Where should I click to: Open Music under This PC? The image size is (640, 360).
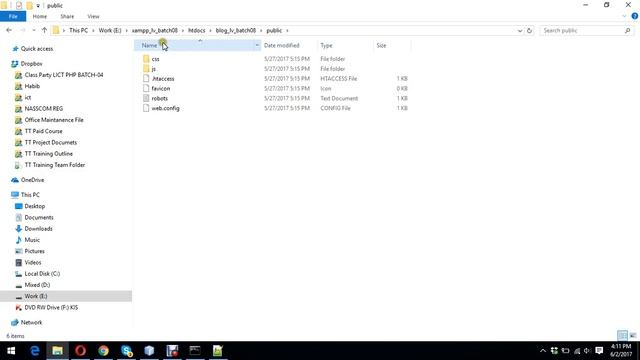(32, 240)
